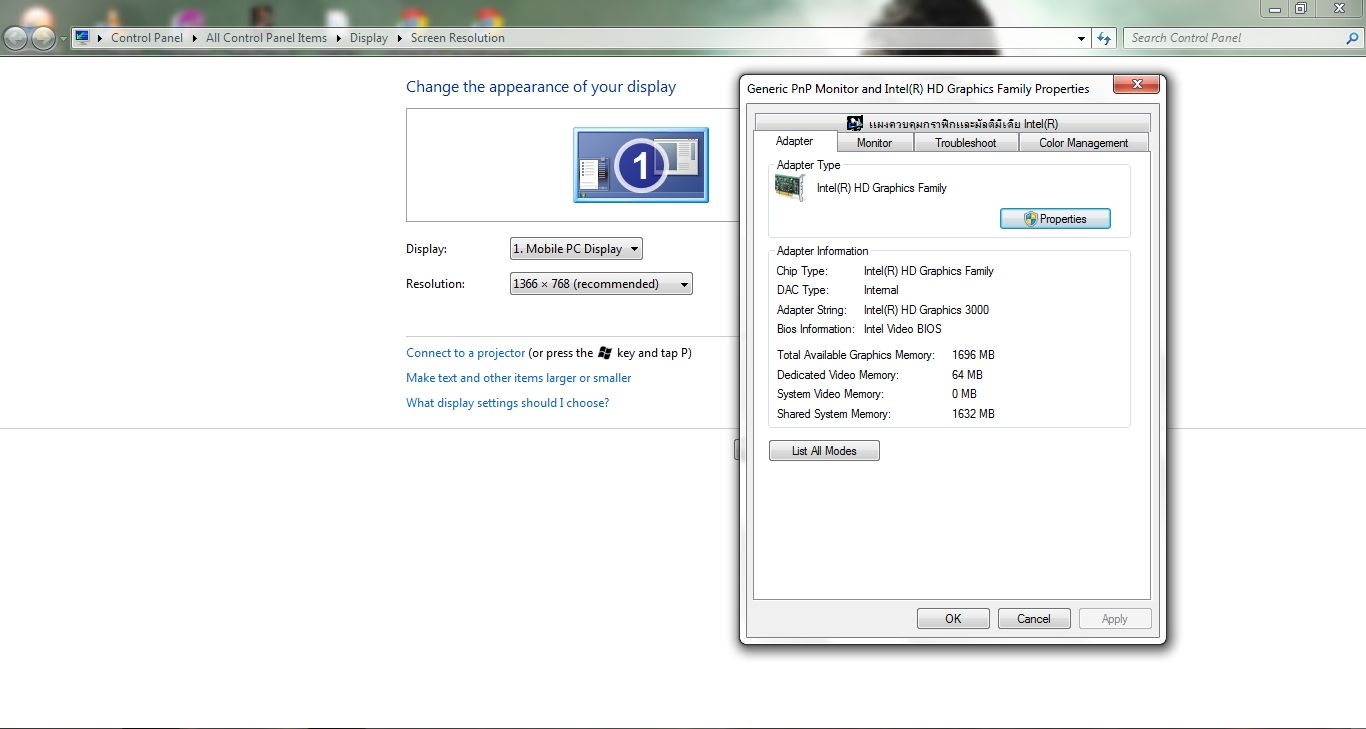Click the Bios Information value Intel Video BIOS
This screenshot has height=729, width=1366.
coord(903,329)
